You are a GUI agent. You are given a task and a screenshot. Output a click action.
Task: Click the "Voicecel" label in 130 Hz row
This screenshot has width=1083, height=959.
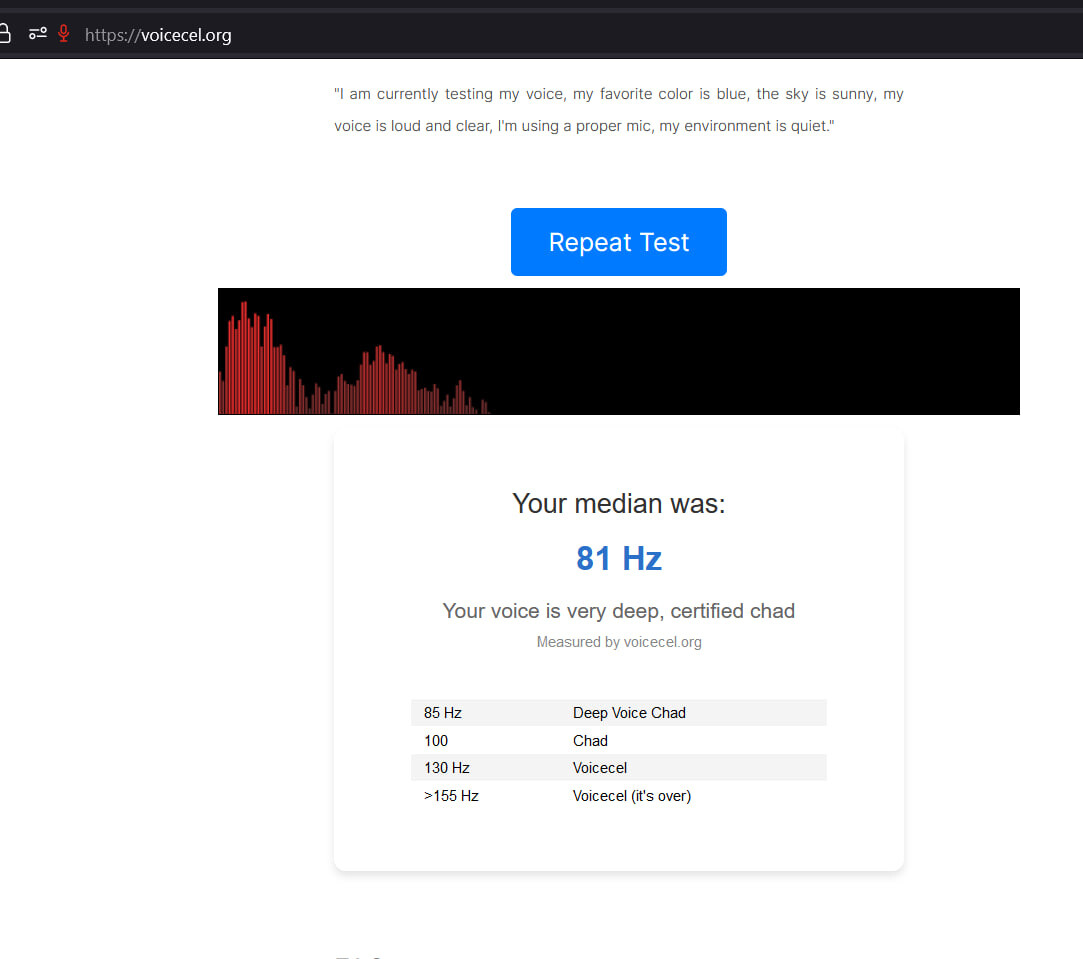(x=600, y=768)
